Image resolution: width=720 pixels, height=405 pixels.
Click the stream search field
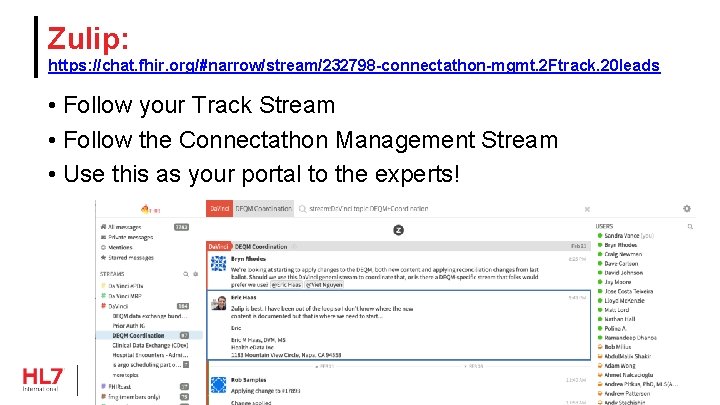tap(368, 209)
